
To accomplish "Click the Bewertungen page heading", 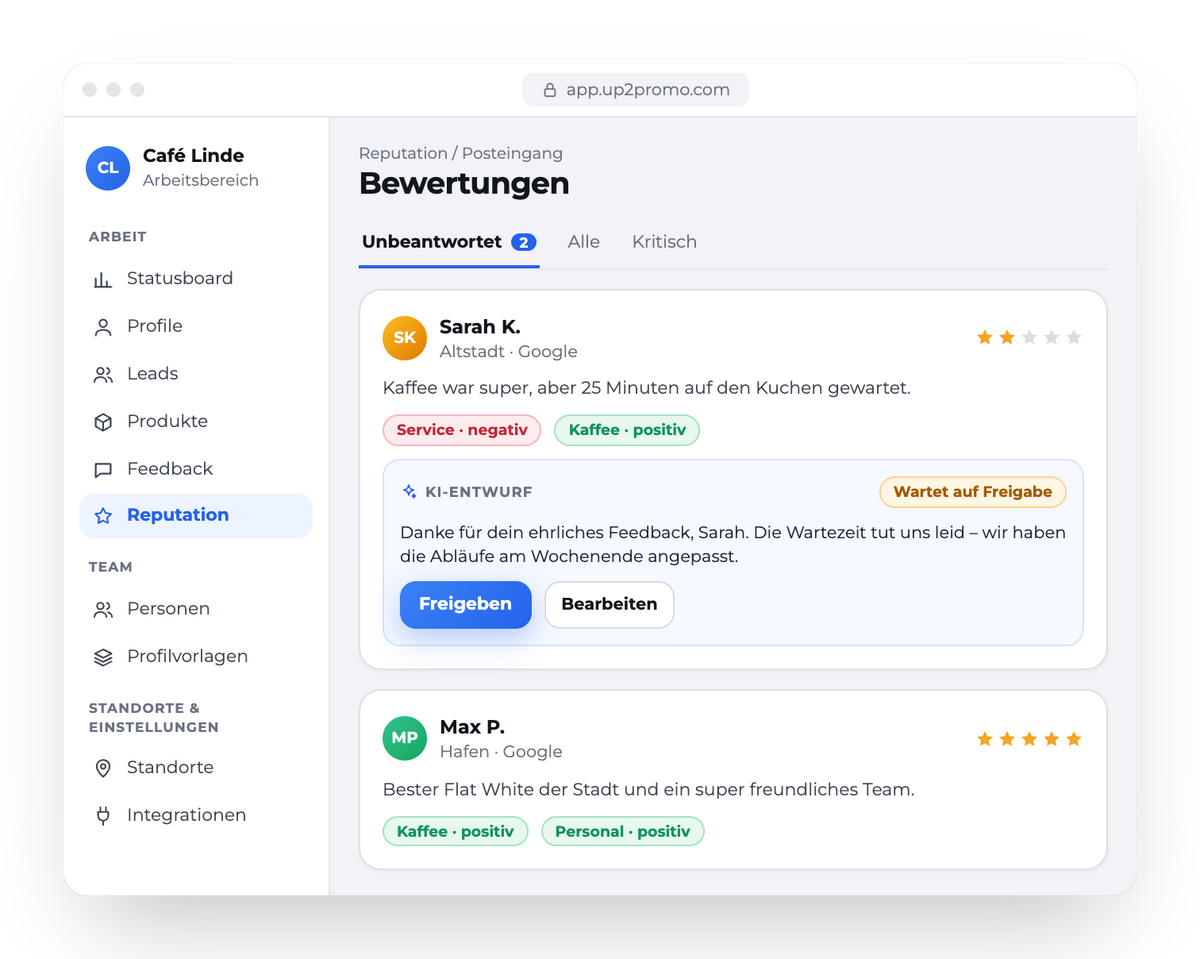I will point(464,184).
